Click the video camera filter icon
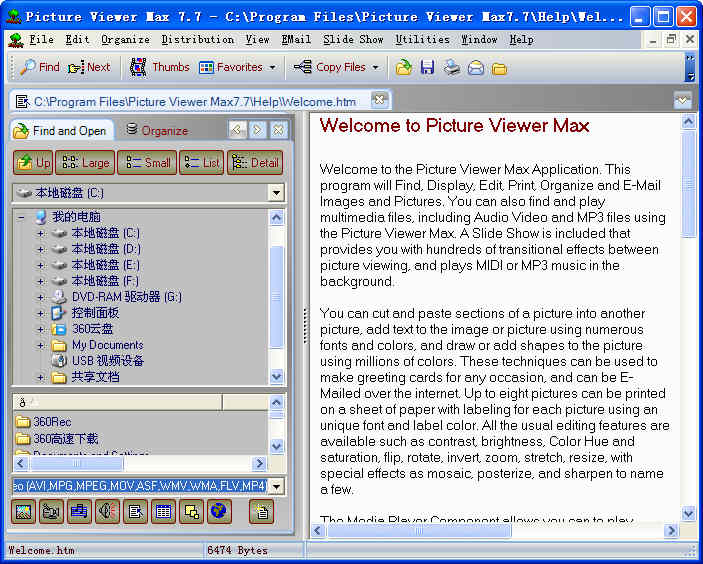Screen dimensions: 703x564 point(51,512)
